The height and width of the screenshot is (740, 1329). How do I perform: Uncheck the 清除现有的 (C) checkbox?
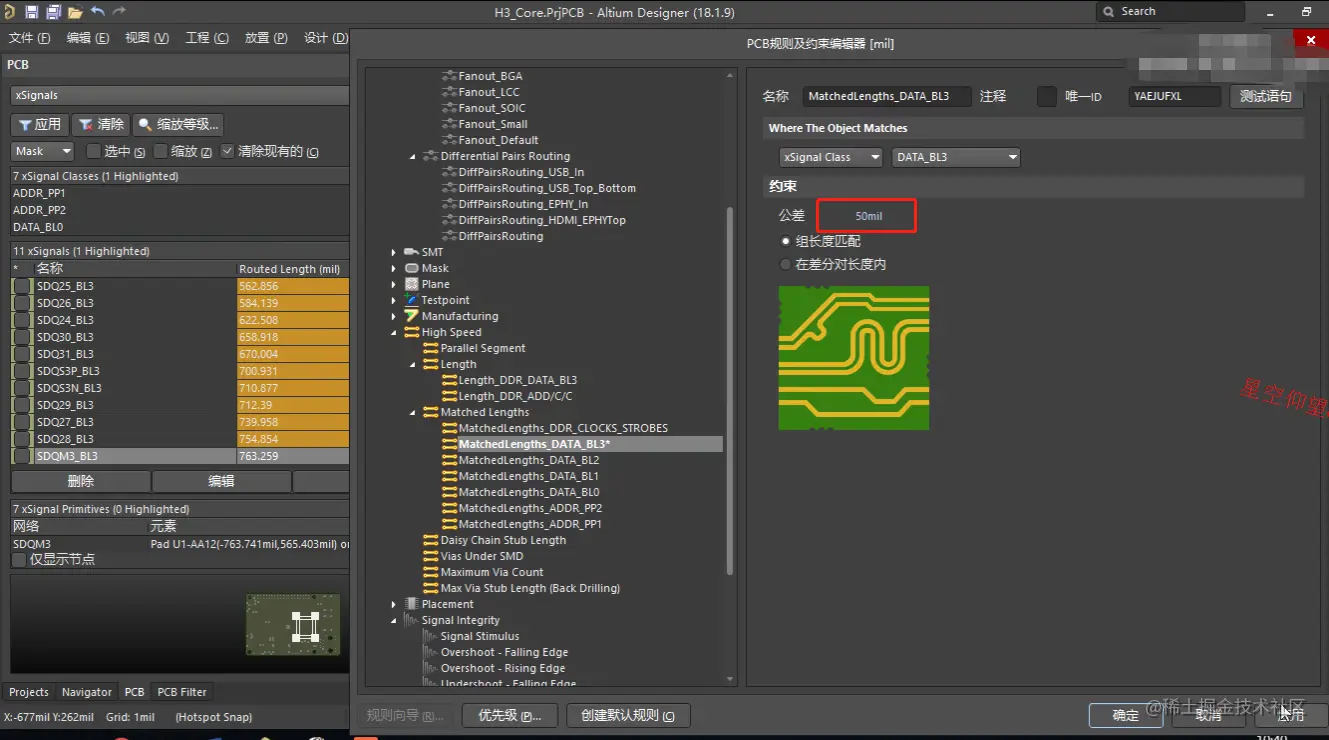228,151
